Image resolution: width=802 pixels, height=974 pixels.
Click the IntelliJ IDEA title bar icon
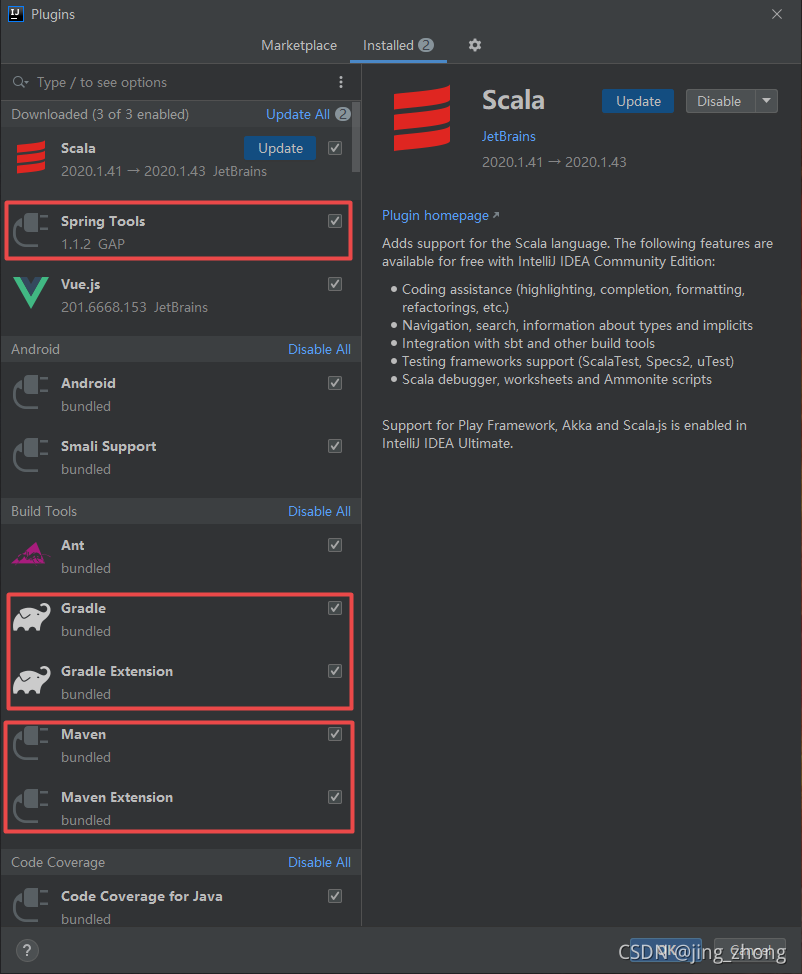[16, 14]
